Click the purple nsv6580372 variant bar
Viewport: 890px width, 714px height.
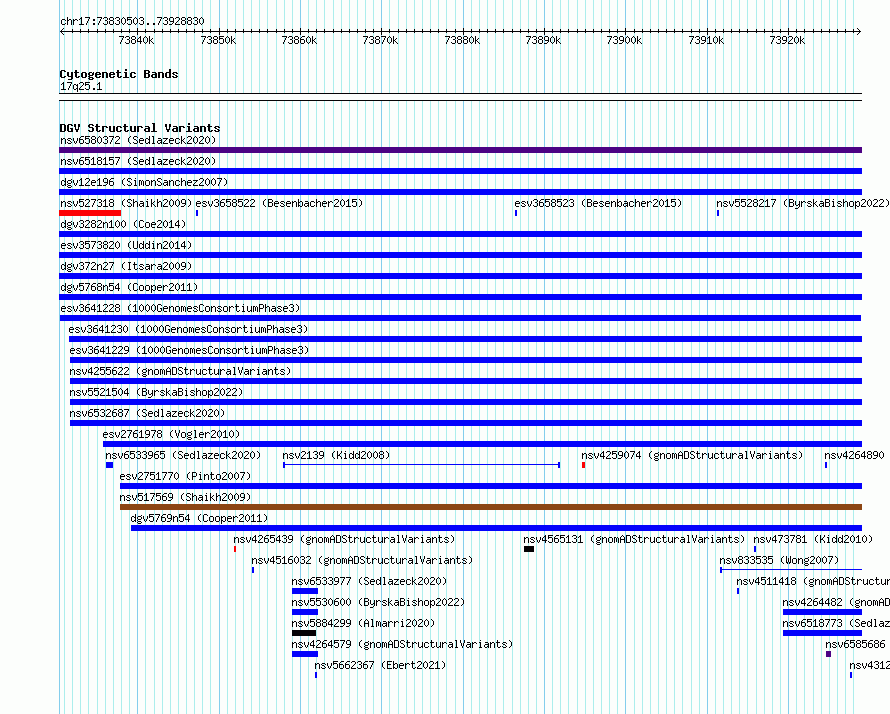coord(460,150)
